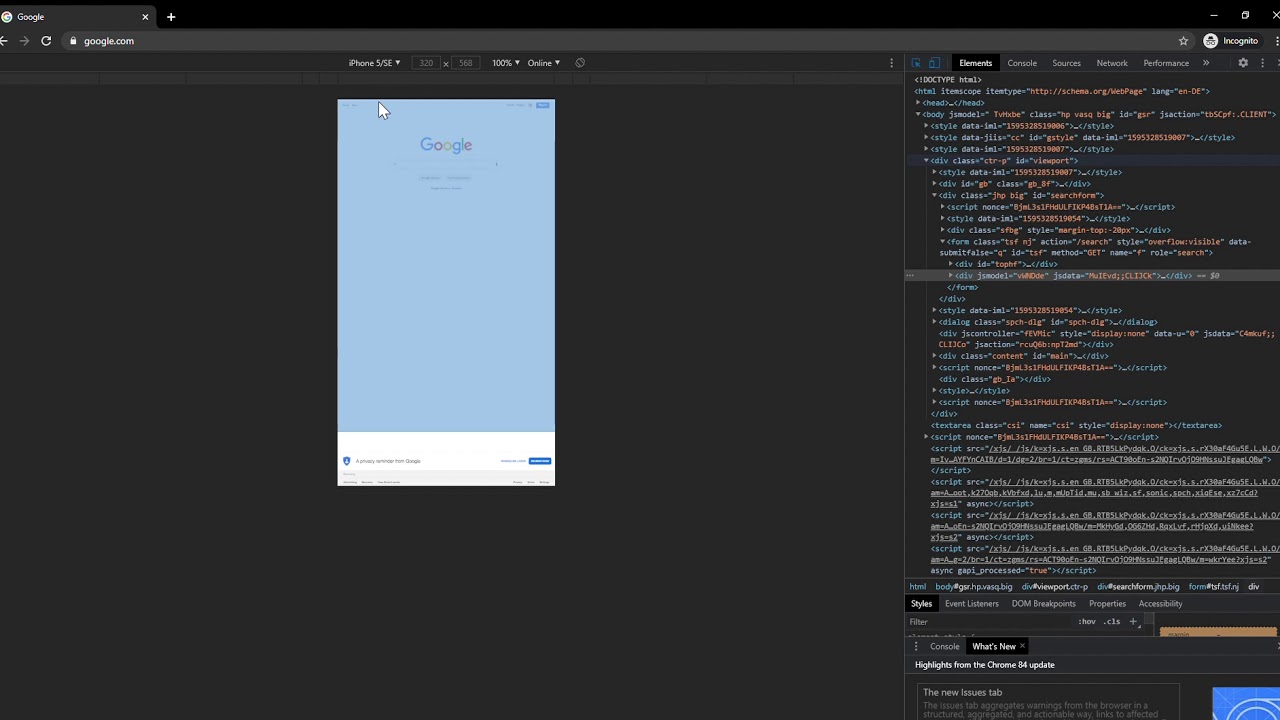Click the Google logo in emulated page
1280x720 pixels.
click(446, 146)
